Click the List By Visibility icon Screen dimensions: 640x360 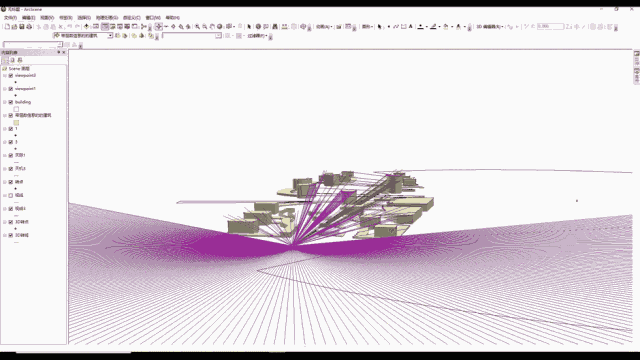20,60
